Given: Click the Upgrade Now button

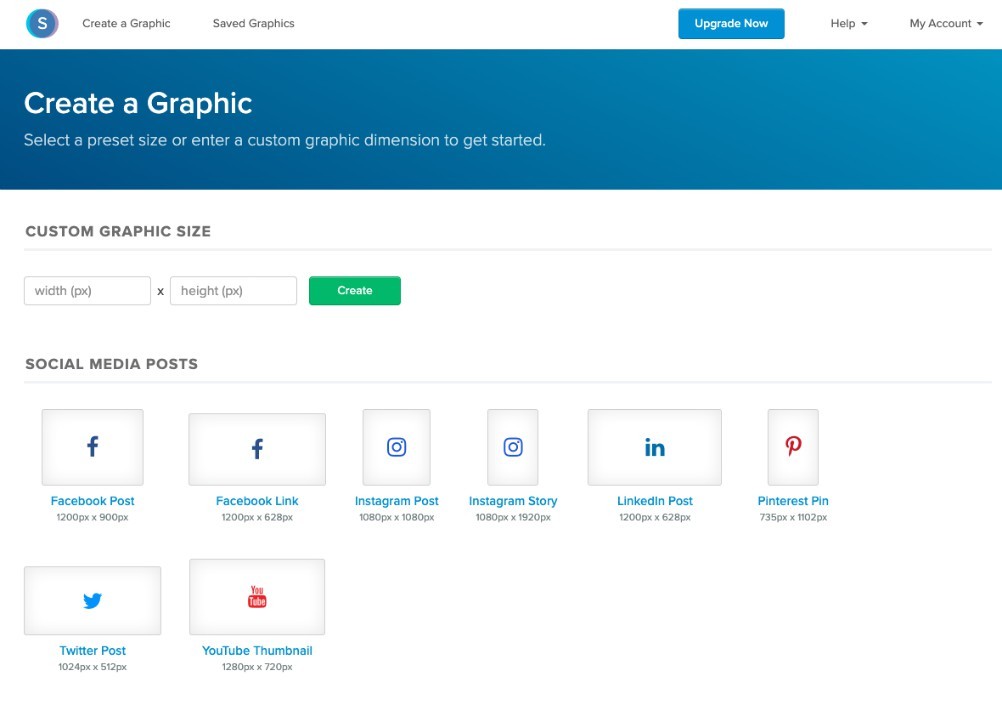Looking at the screenshot, I should [x=731, y=24].
